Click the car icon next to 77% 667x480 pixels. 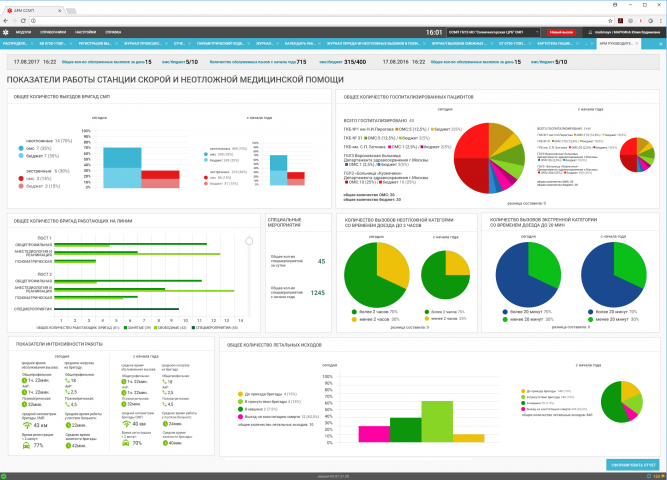pos(26,445)
